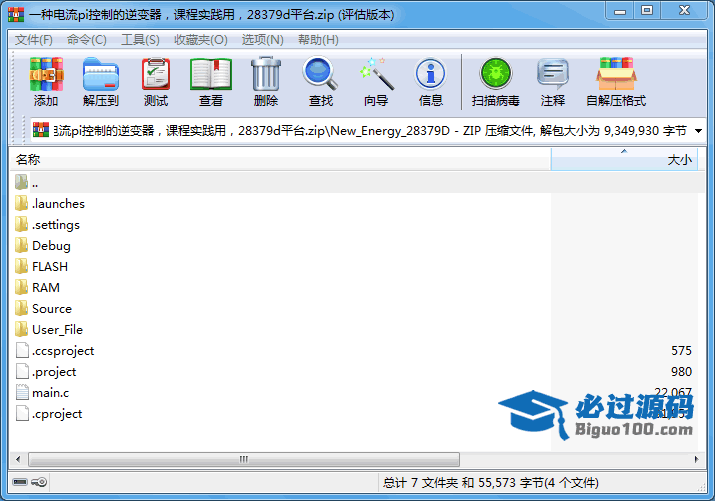Click the key icon in status bar
The image size is (715, 501).
(39, 482)
